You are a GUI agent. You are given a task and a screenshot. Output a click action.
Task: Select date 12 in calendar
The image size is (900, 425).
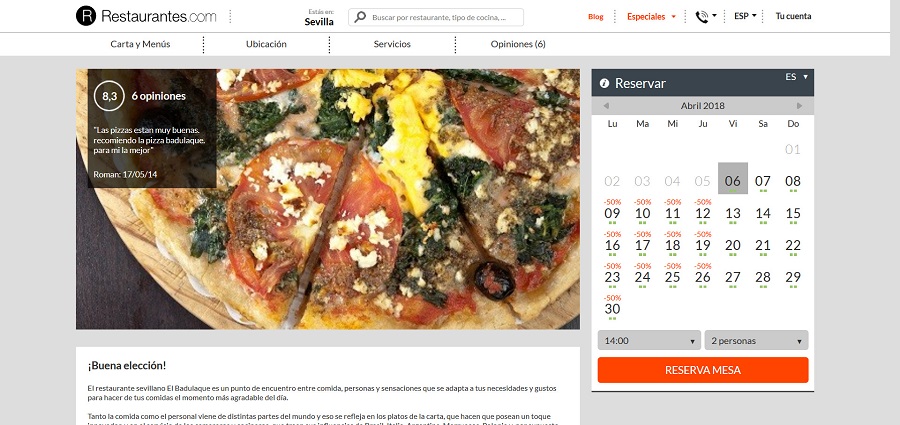coord(703,214)
